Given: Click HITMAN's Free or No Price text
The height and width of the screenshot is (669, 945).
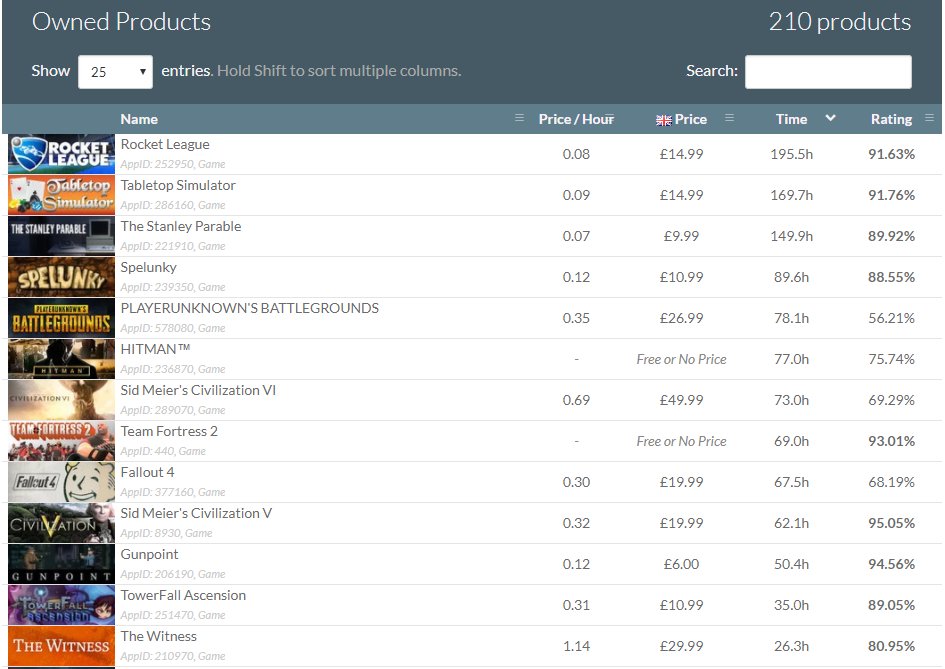Looking at the screenshot, I should (681, 359).
